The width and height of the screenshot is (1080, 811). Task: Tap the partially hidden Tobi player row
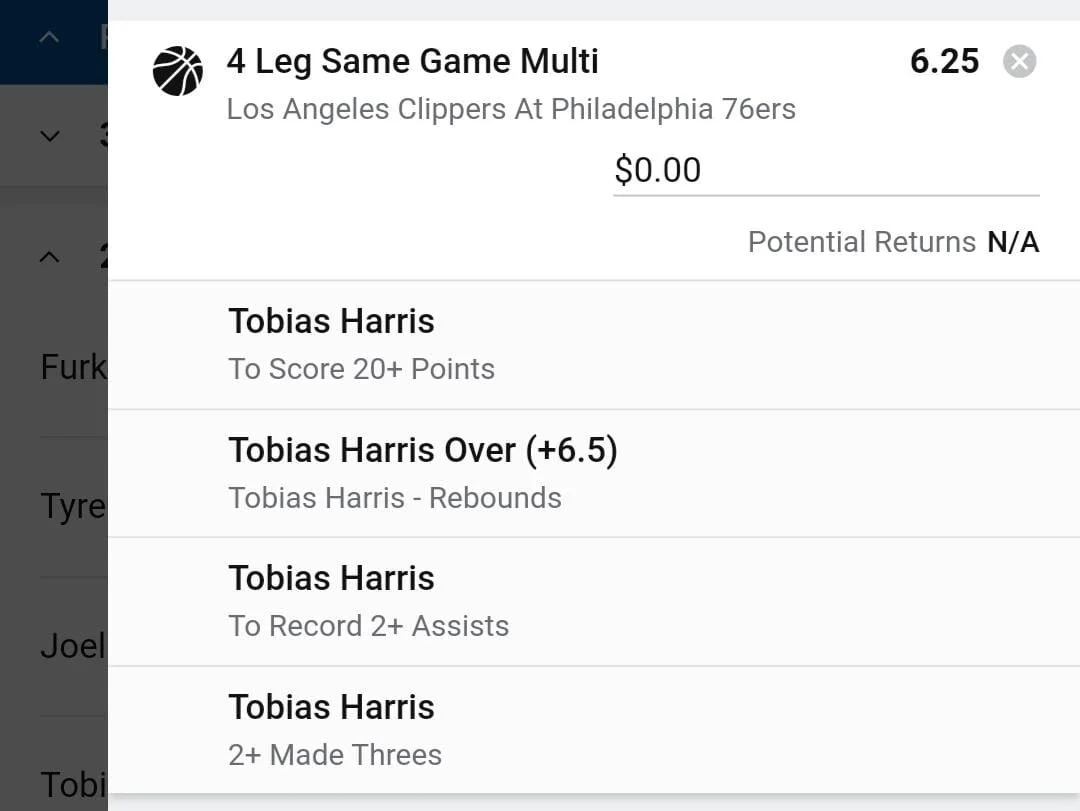(x=72, y=784)
